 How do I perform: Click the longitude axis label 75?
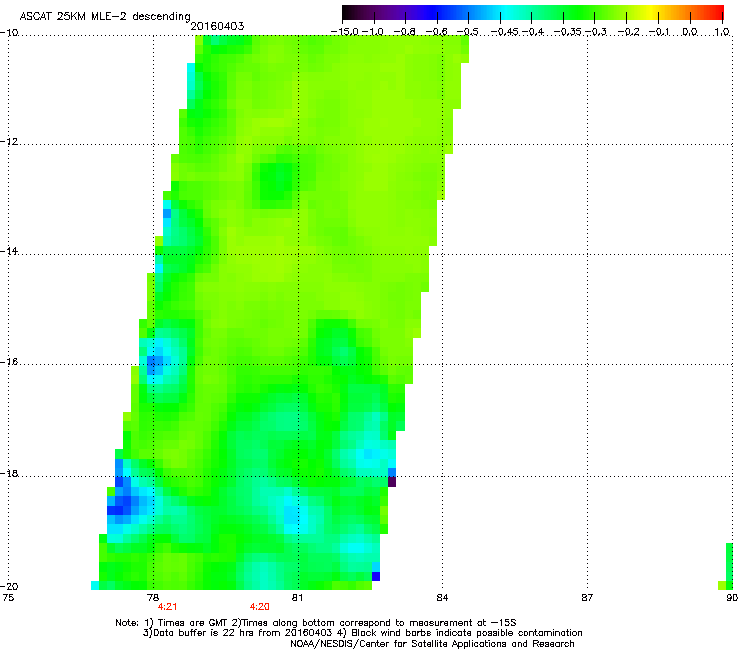pyautogui.click(x=8, y=598)
